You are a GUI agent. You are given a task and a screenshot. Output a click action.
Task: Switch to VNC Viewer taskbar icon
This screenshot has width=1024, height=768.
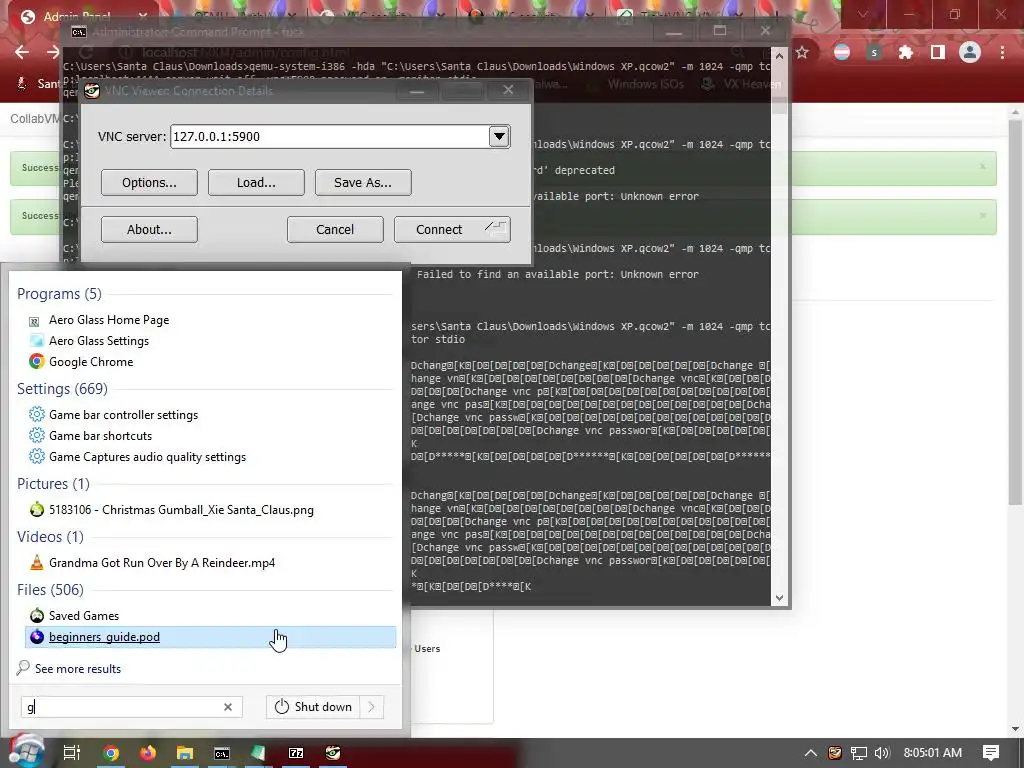click(333, 753)
